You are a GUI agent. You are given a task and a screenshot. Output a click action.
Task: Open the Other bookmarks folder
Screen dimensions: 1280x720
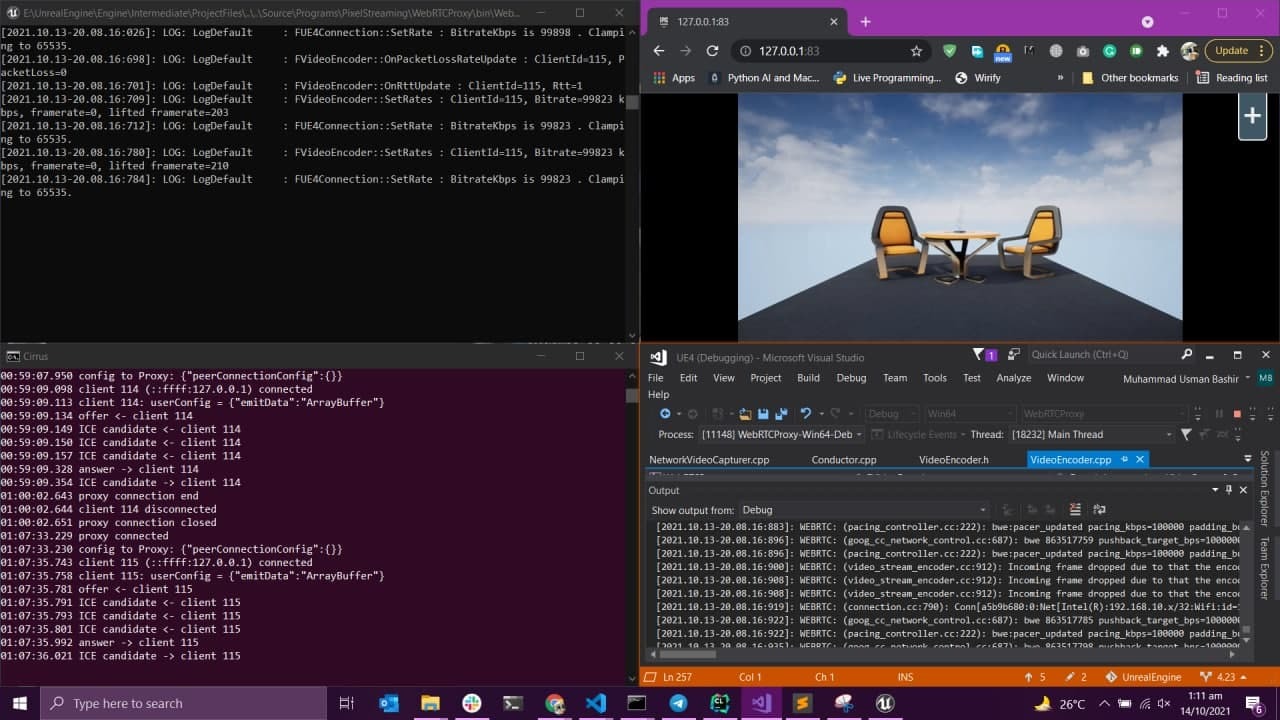coord(1130,78)
